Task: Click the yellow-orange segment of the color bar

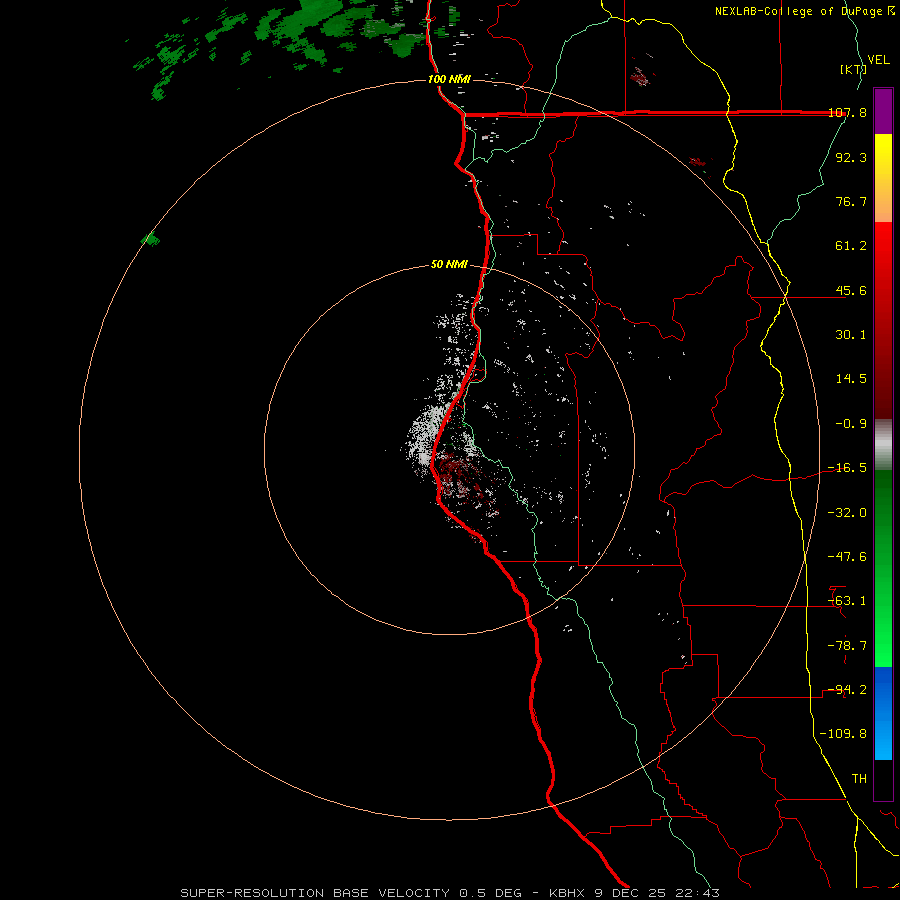Action: [x=883, y=178]
